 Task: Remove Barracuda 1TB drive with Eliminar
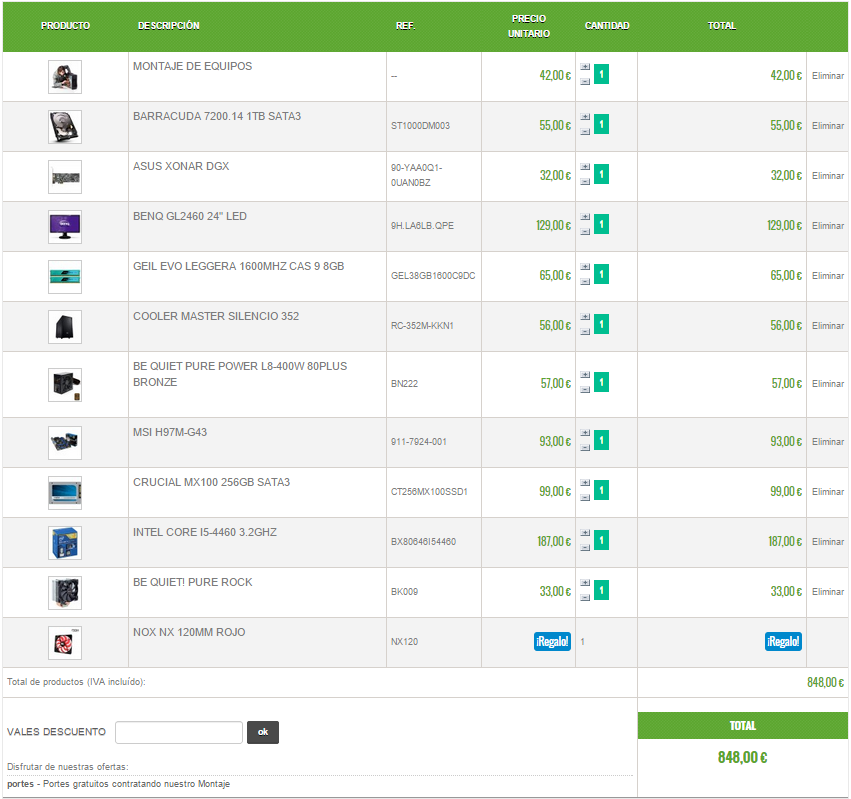tap(828, 126)
